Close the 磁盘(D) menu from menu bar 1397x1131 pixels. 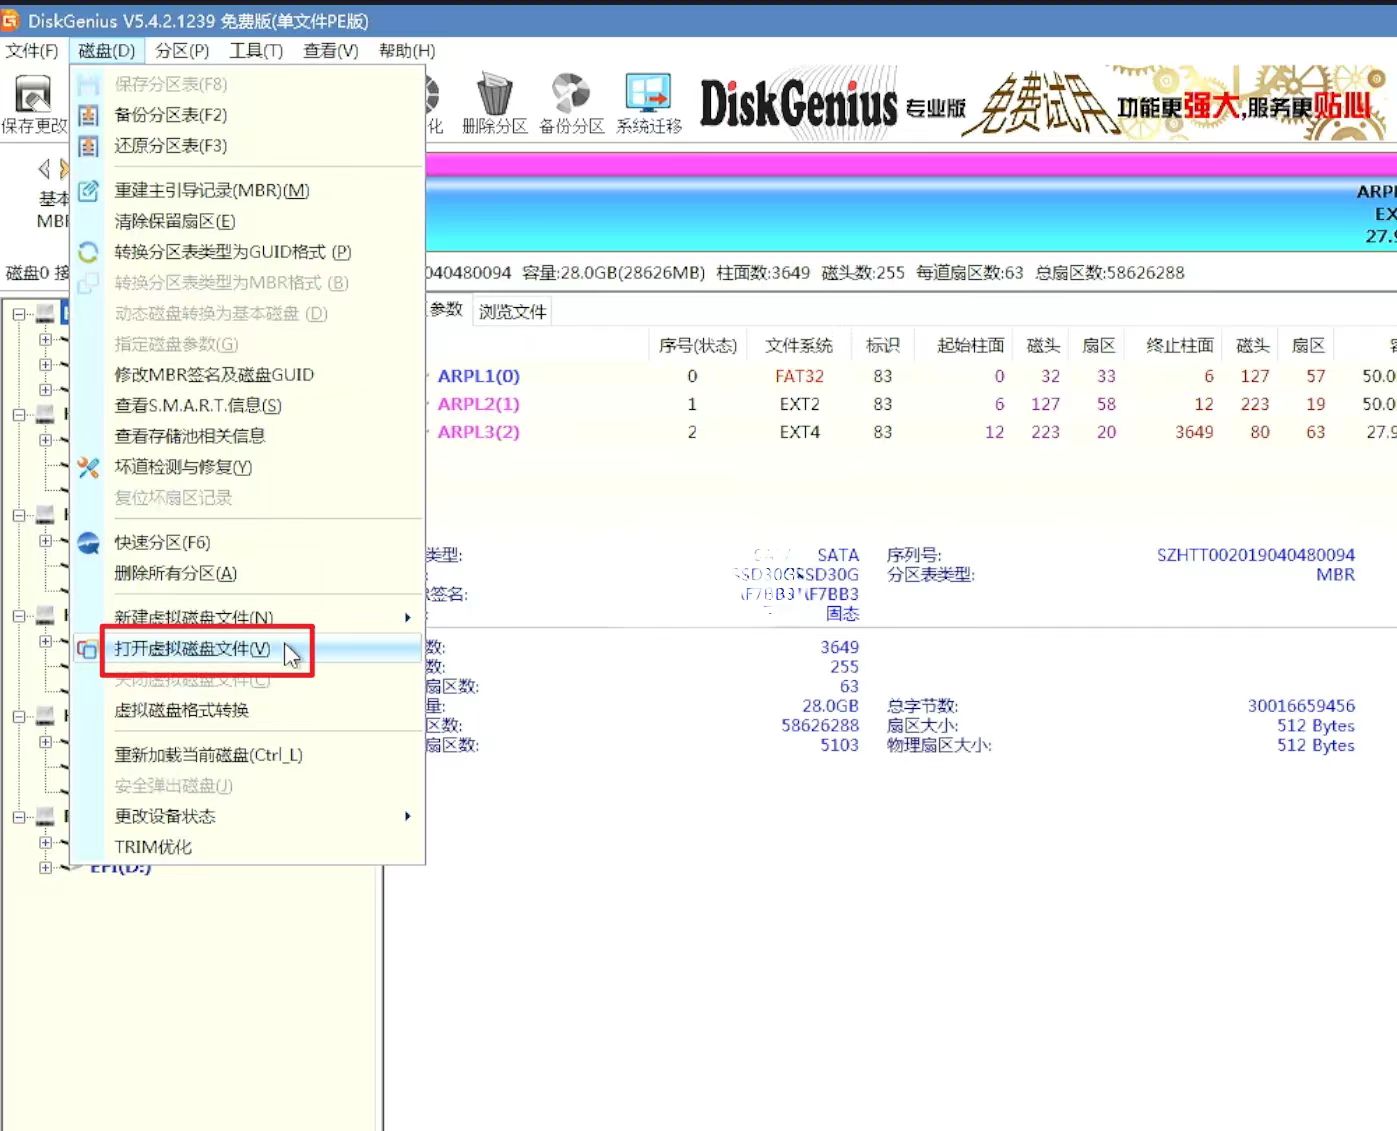pos(107,50)
